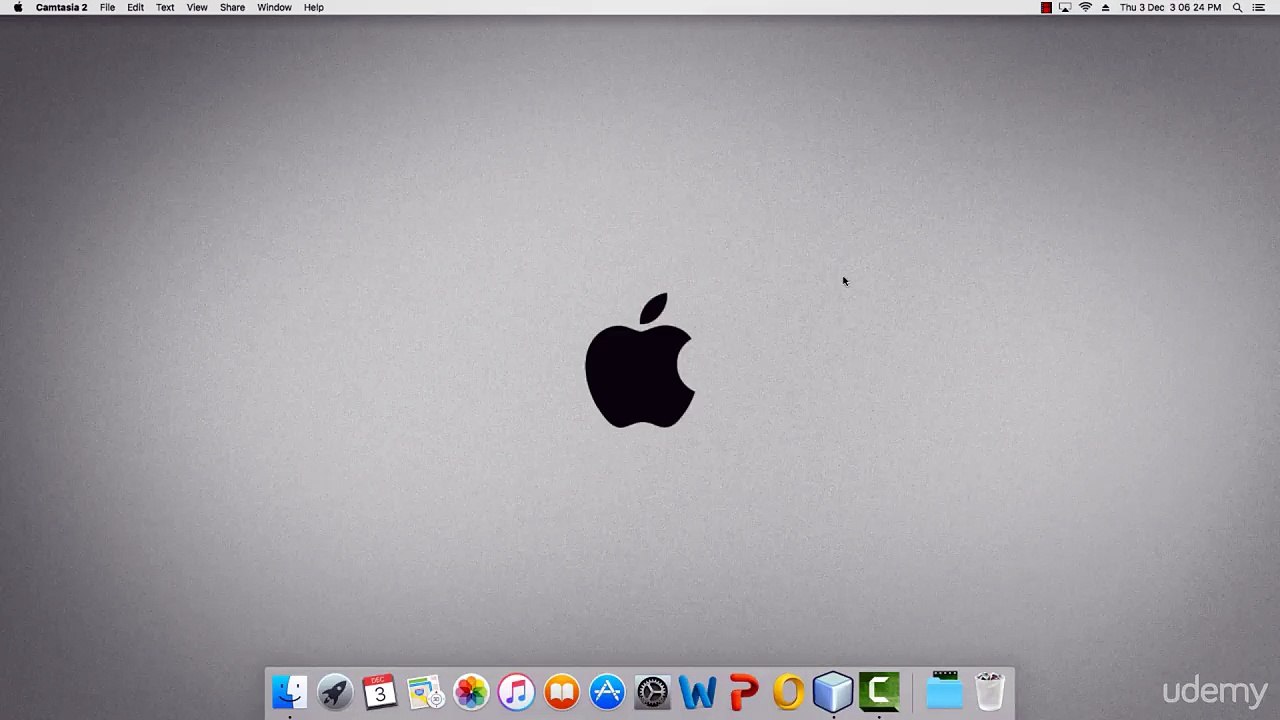Open the Window menu
Image resolution: width=1280 pixels, height=720 pixels.
point(274,7)
